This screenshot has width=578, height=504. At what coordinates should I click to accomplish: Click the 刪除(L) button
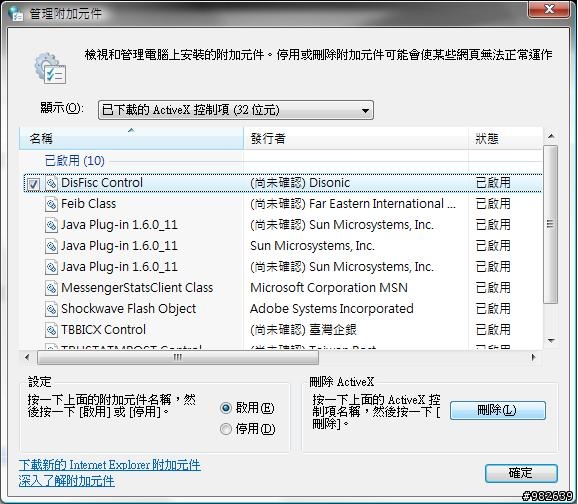(498, 410)
